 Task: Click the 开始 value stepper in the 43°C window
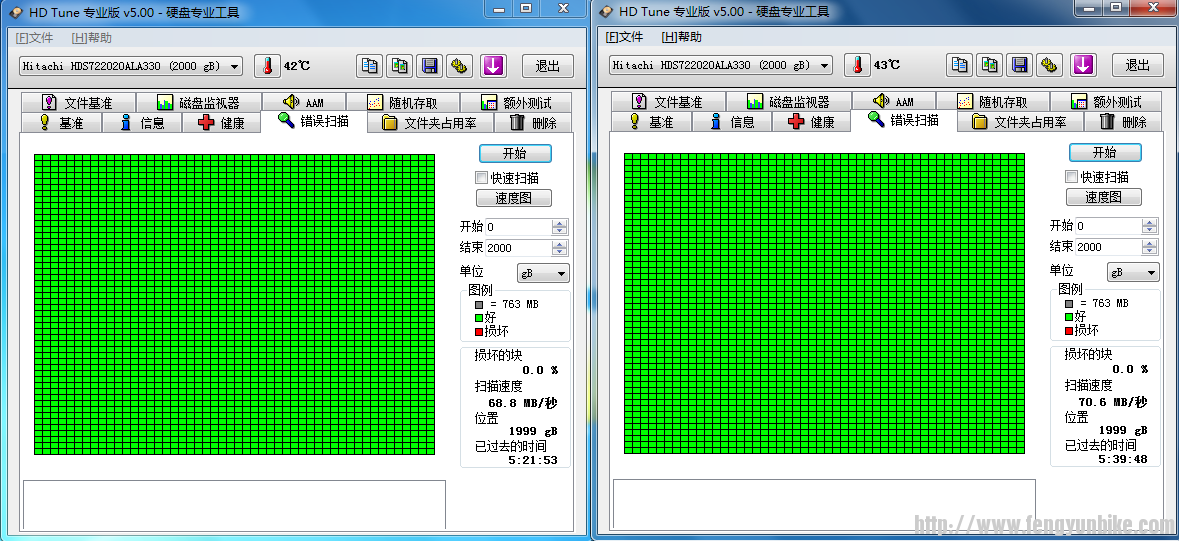(1149, 227)
